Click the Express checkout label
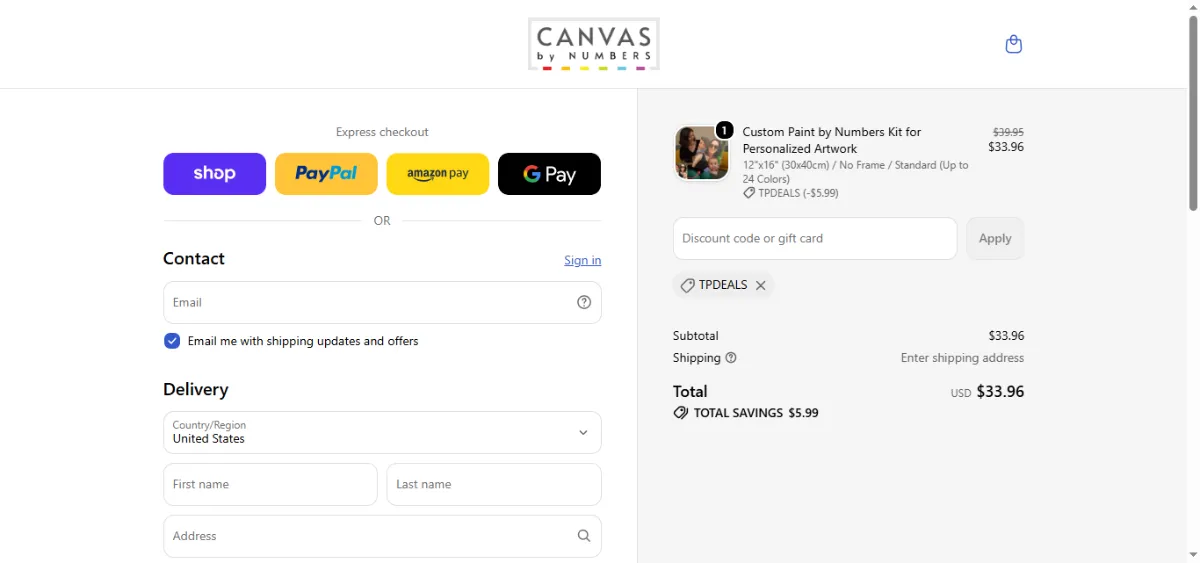 click(382, 132)
